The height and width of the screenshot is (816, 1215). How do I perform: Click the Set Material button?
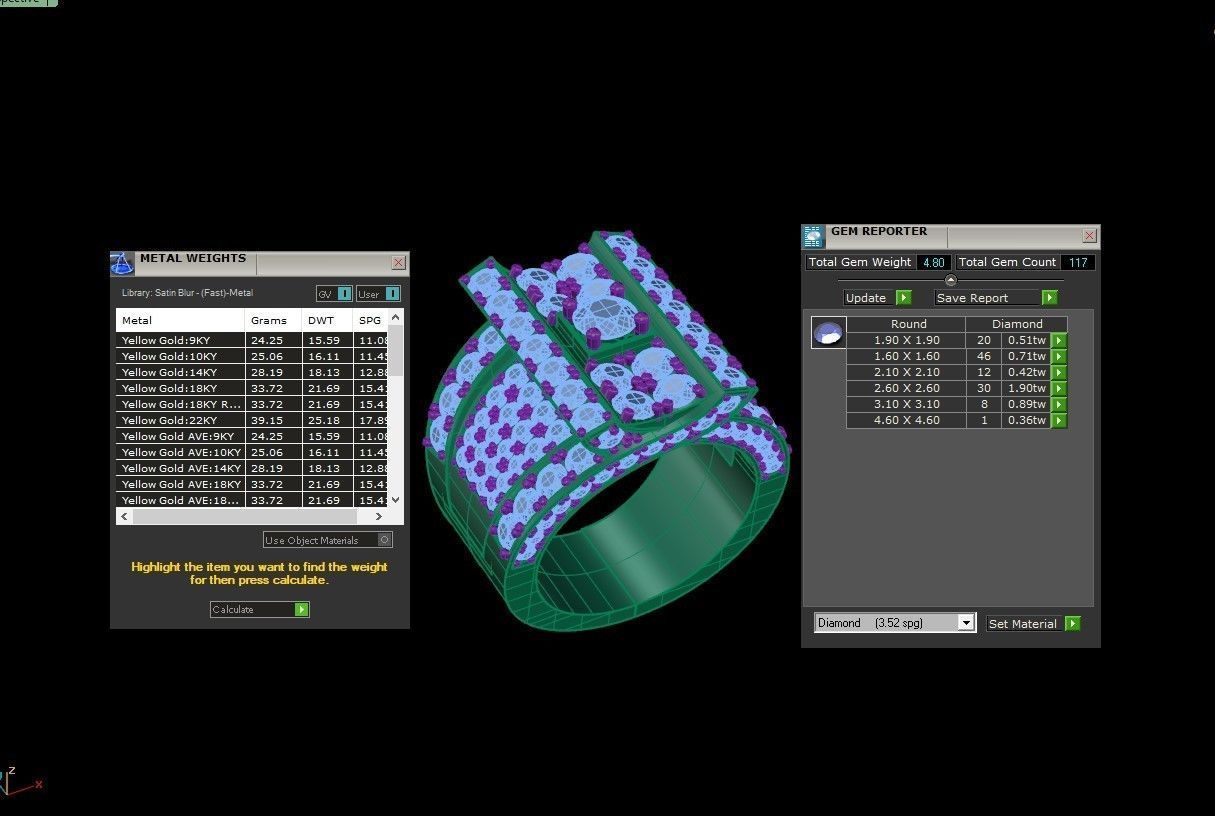(x=1033, y=623)
